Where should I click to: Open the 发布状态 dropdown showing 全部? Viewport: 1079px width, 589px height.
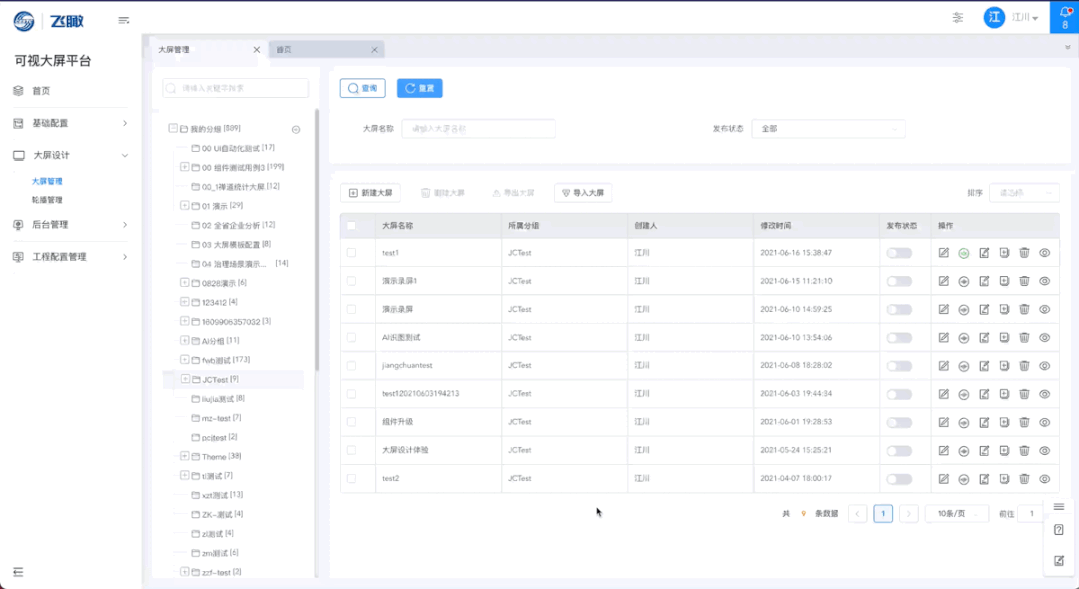(828, 129)
